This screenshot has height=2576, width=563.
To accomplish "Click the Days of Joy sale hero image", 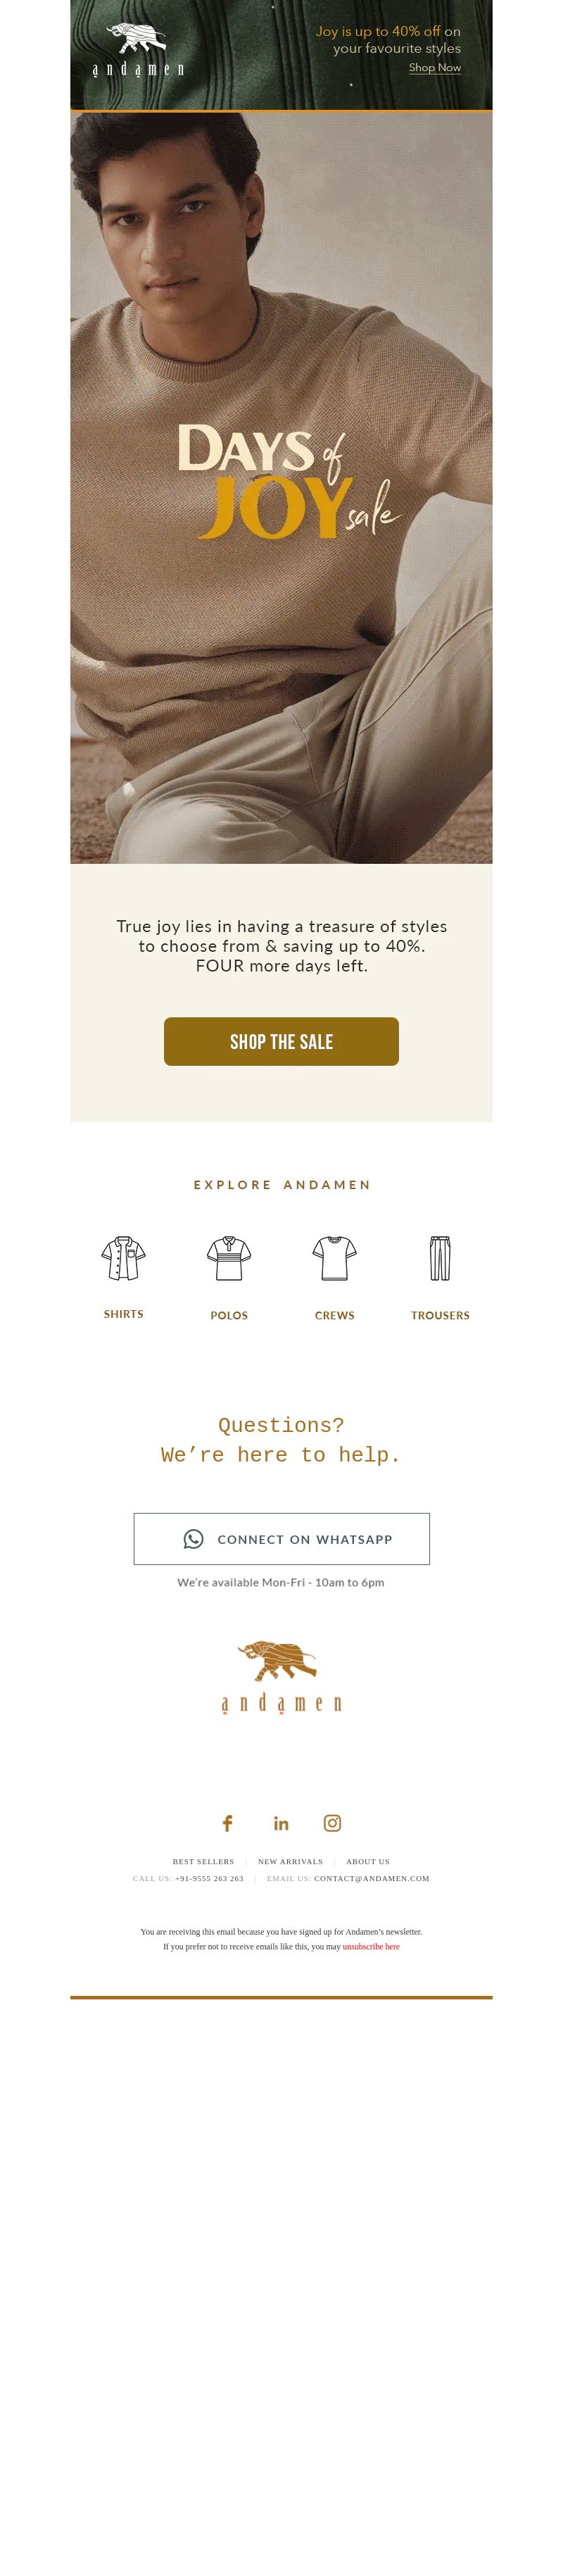I will coord(281,487).
